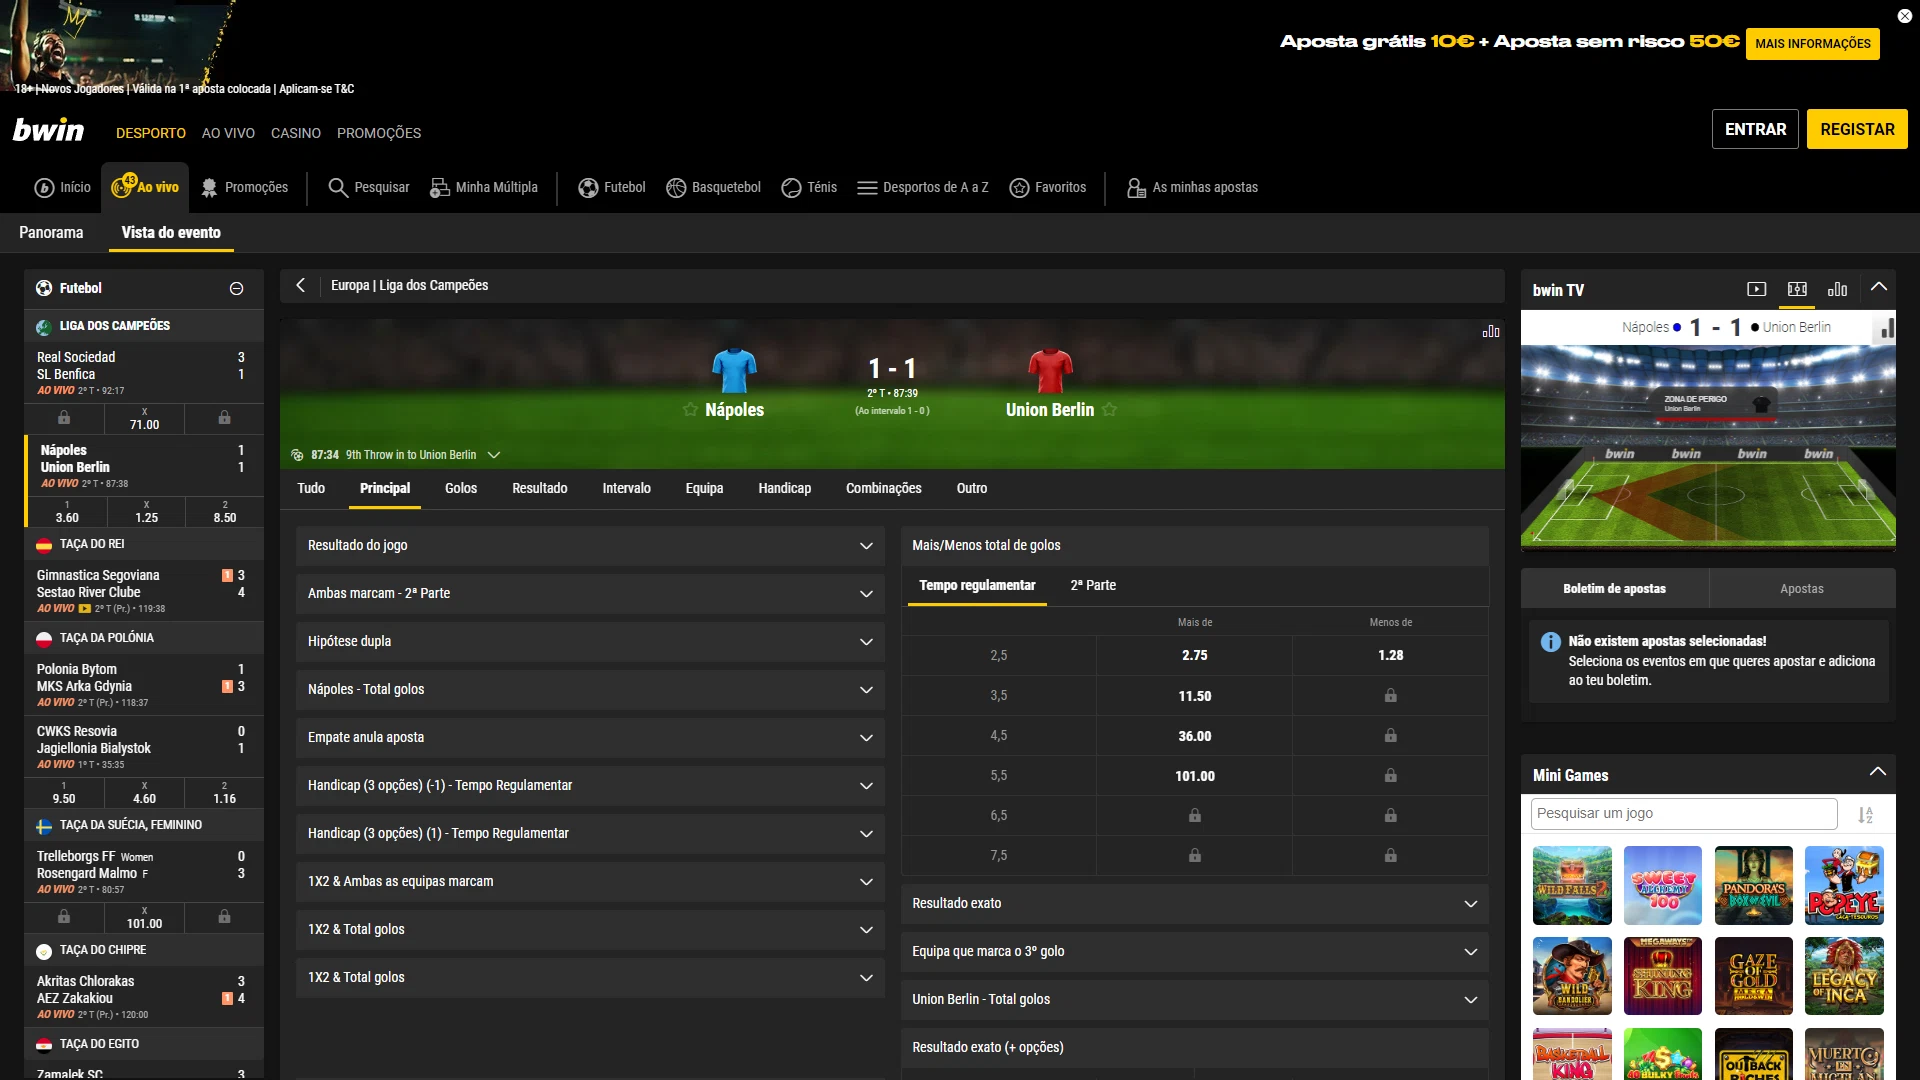Expand the Hipótese dupla market
Screen dimensions: 1920x1080
pyautogui.click(x=590, y=642)
